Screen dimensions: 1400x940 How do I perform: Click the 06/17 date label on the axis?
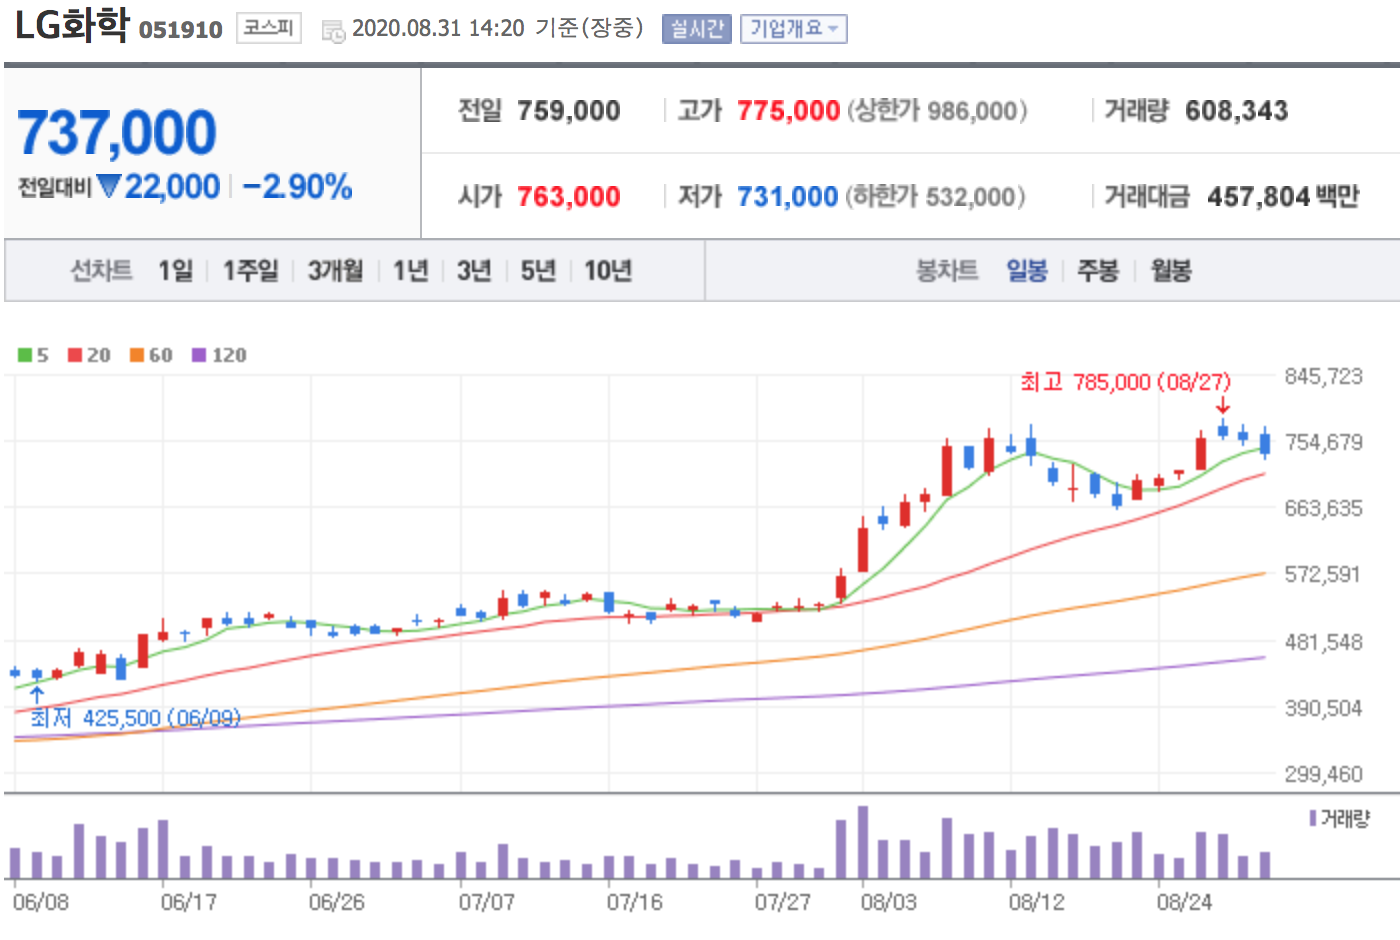coord(189,902)
